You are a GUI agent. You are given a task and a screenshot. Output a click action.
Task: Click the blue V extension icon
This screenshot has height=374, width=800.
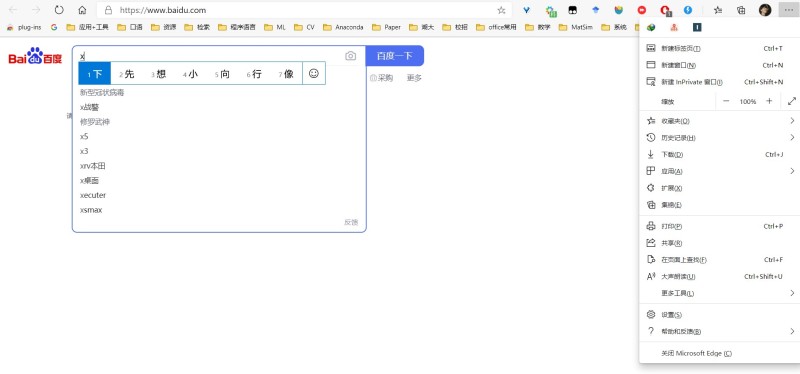pyautogui.click(x=527, y=10)
